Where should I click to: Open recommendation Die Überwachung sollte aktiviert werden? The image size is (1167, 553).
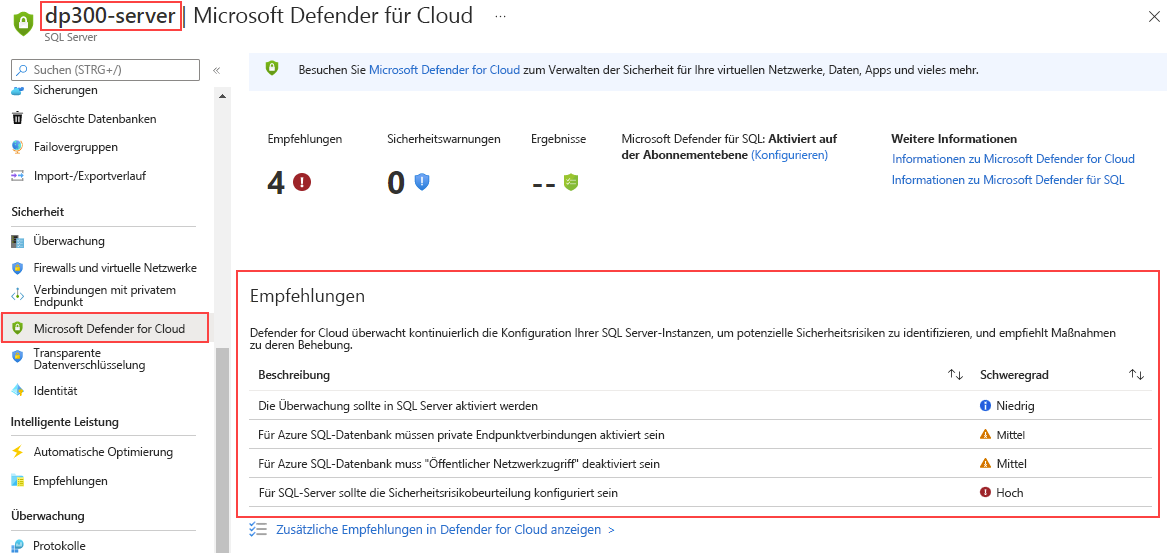(x=397, y=406)
